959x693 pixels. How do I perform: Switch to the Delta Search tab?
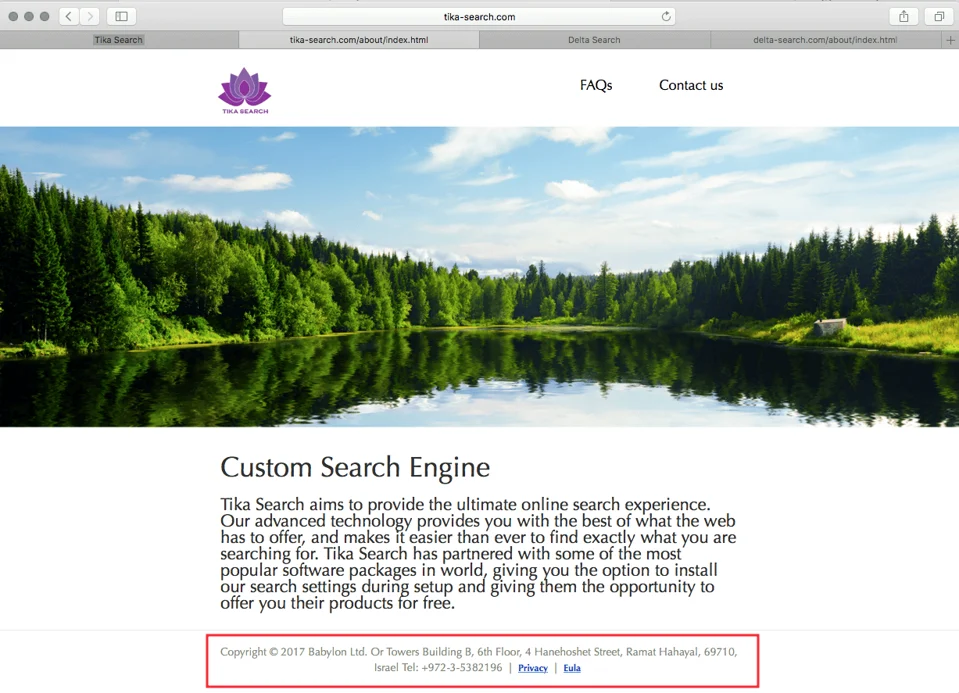pyautogui.click(x=594, y=40)
